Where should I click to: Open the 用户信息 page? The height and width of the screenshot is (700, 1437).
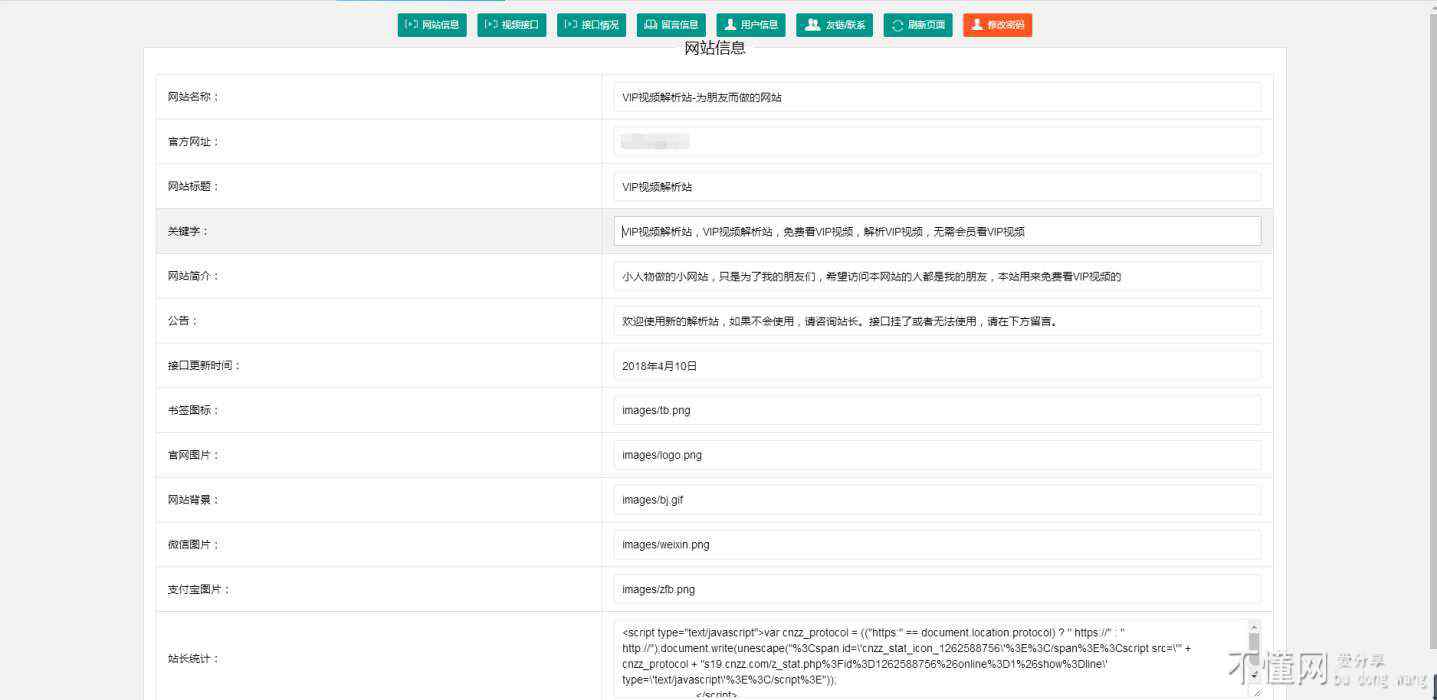[x=751, y=25]
